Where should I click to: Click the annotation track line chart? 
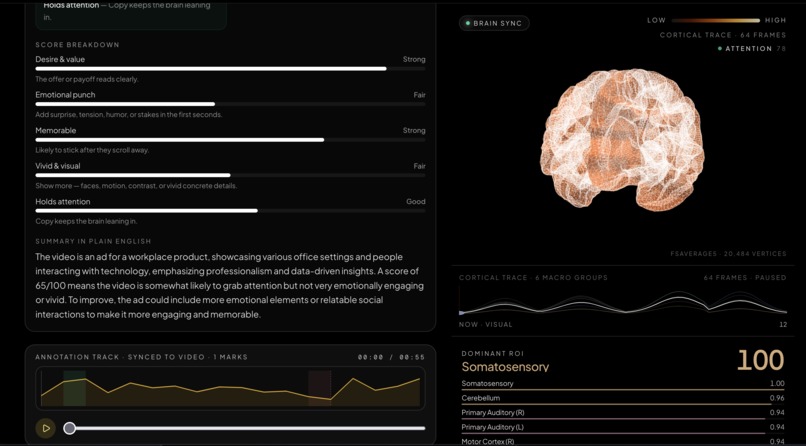[x=230, y=388]
